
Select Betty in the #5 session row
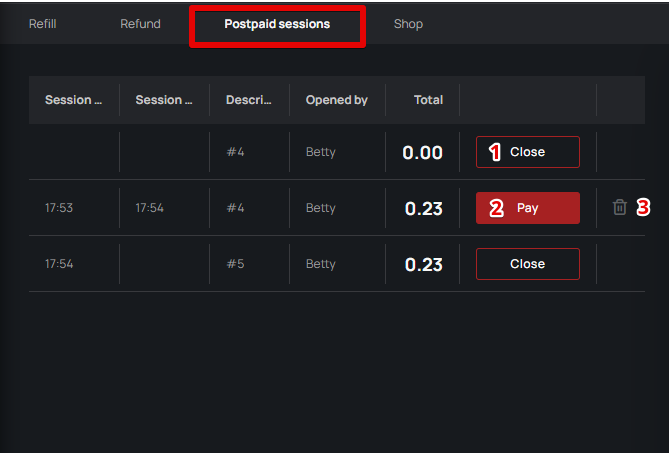[x=321, y=264]
